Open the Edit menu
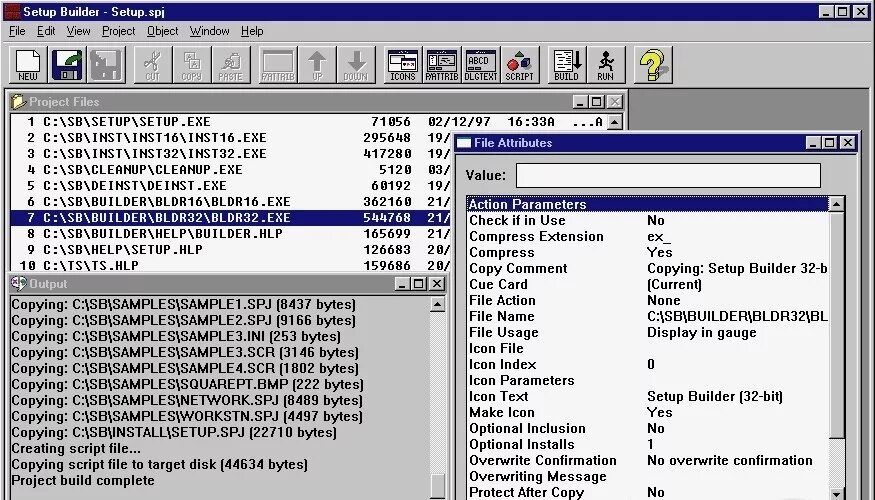The image size is (875, 500). pyautogui.click(x=46, y=31)
